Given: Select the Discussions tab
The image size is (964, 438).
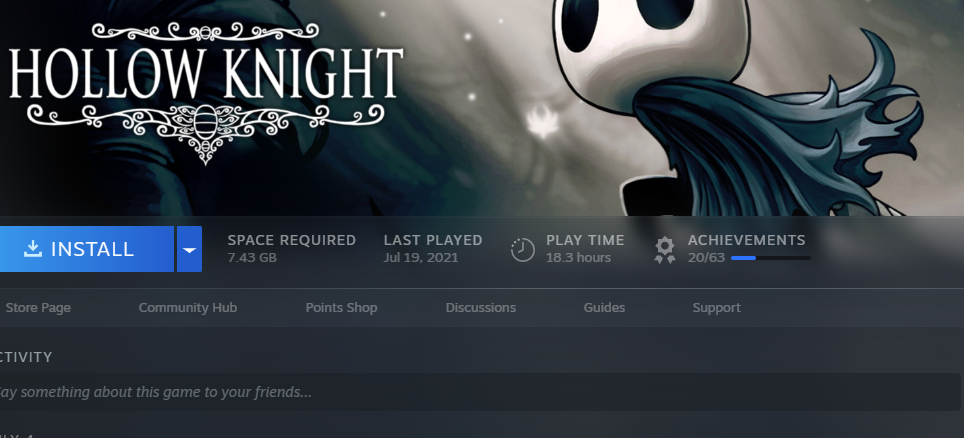Looking at the screenshot, I should pyautogui.click(x=481, y=308).
